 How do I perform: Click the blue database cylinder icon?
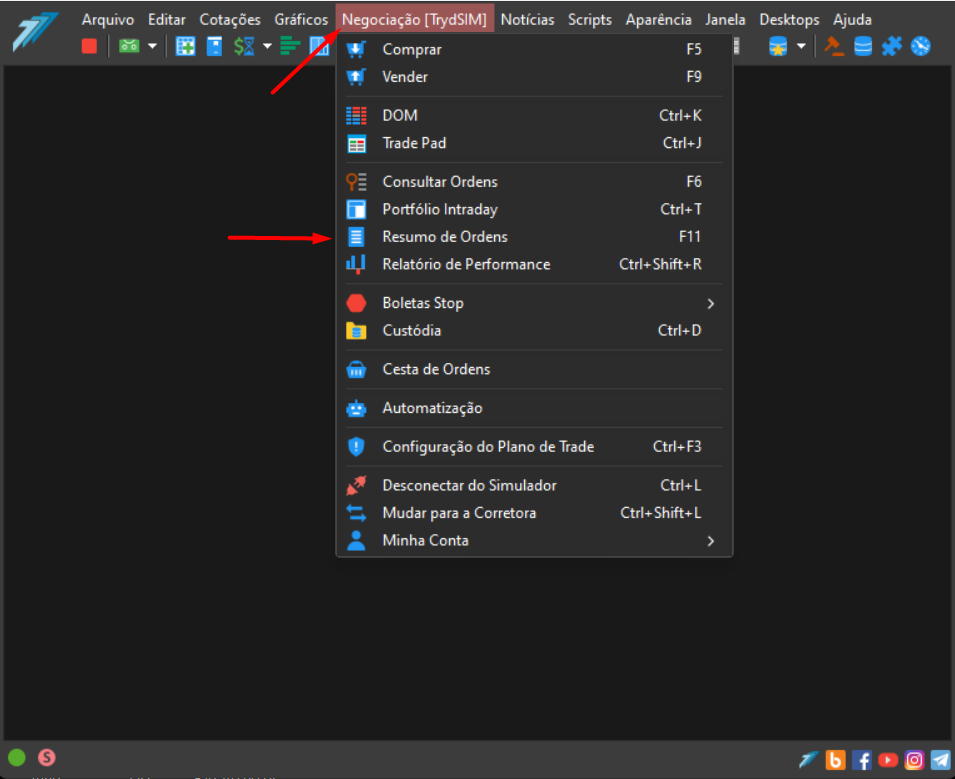[863, 46]
